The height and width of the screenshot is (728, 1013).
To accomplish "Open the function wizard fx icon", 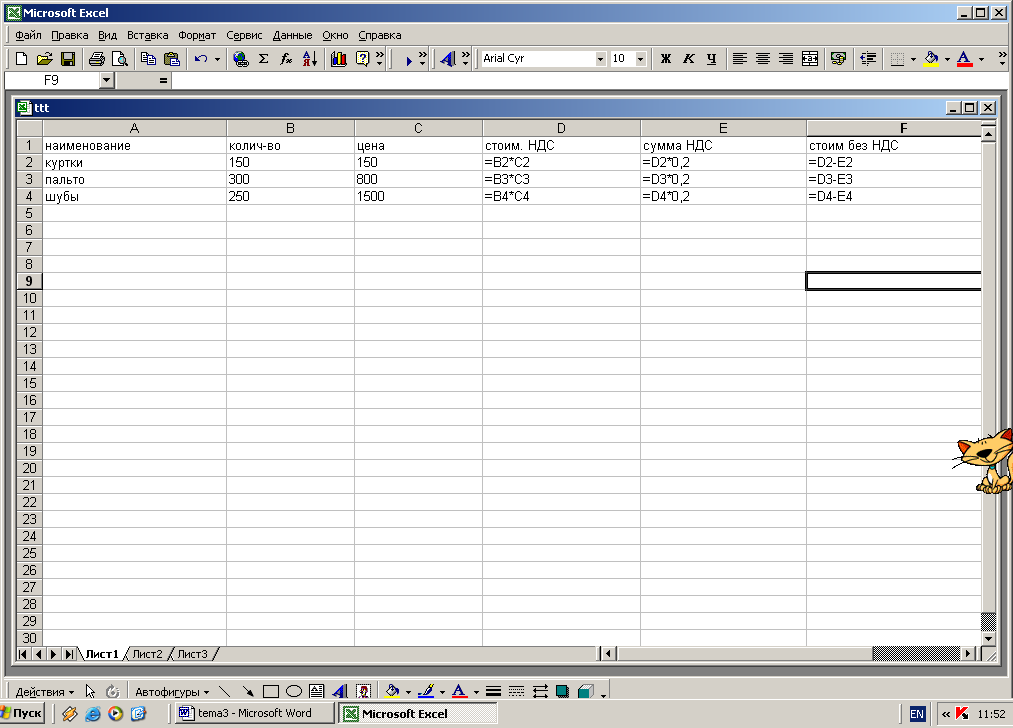I will (x=286, y=59).
